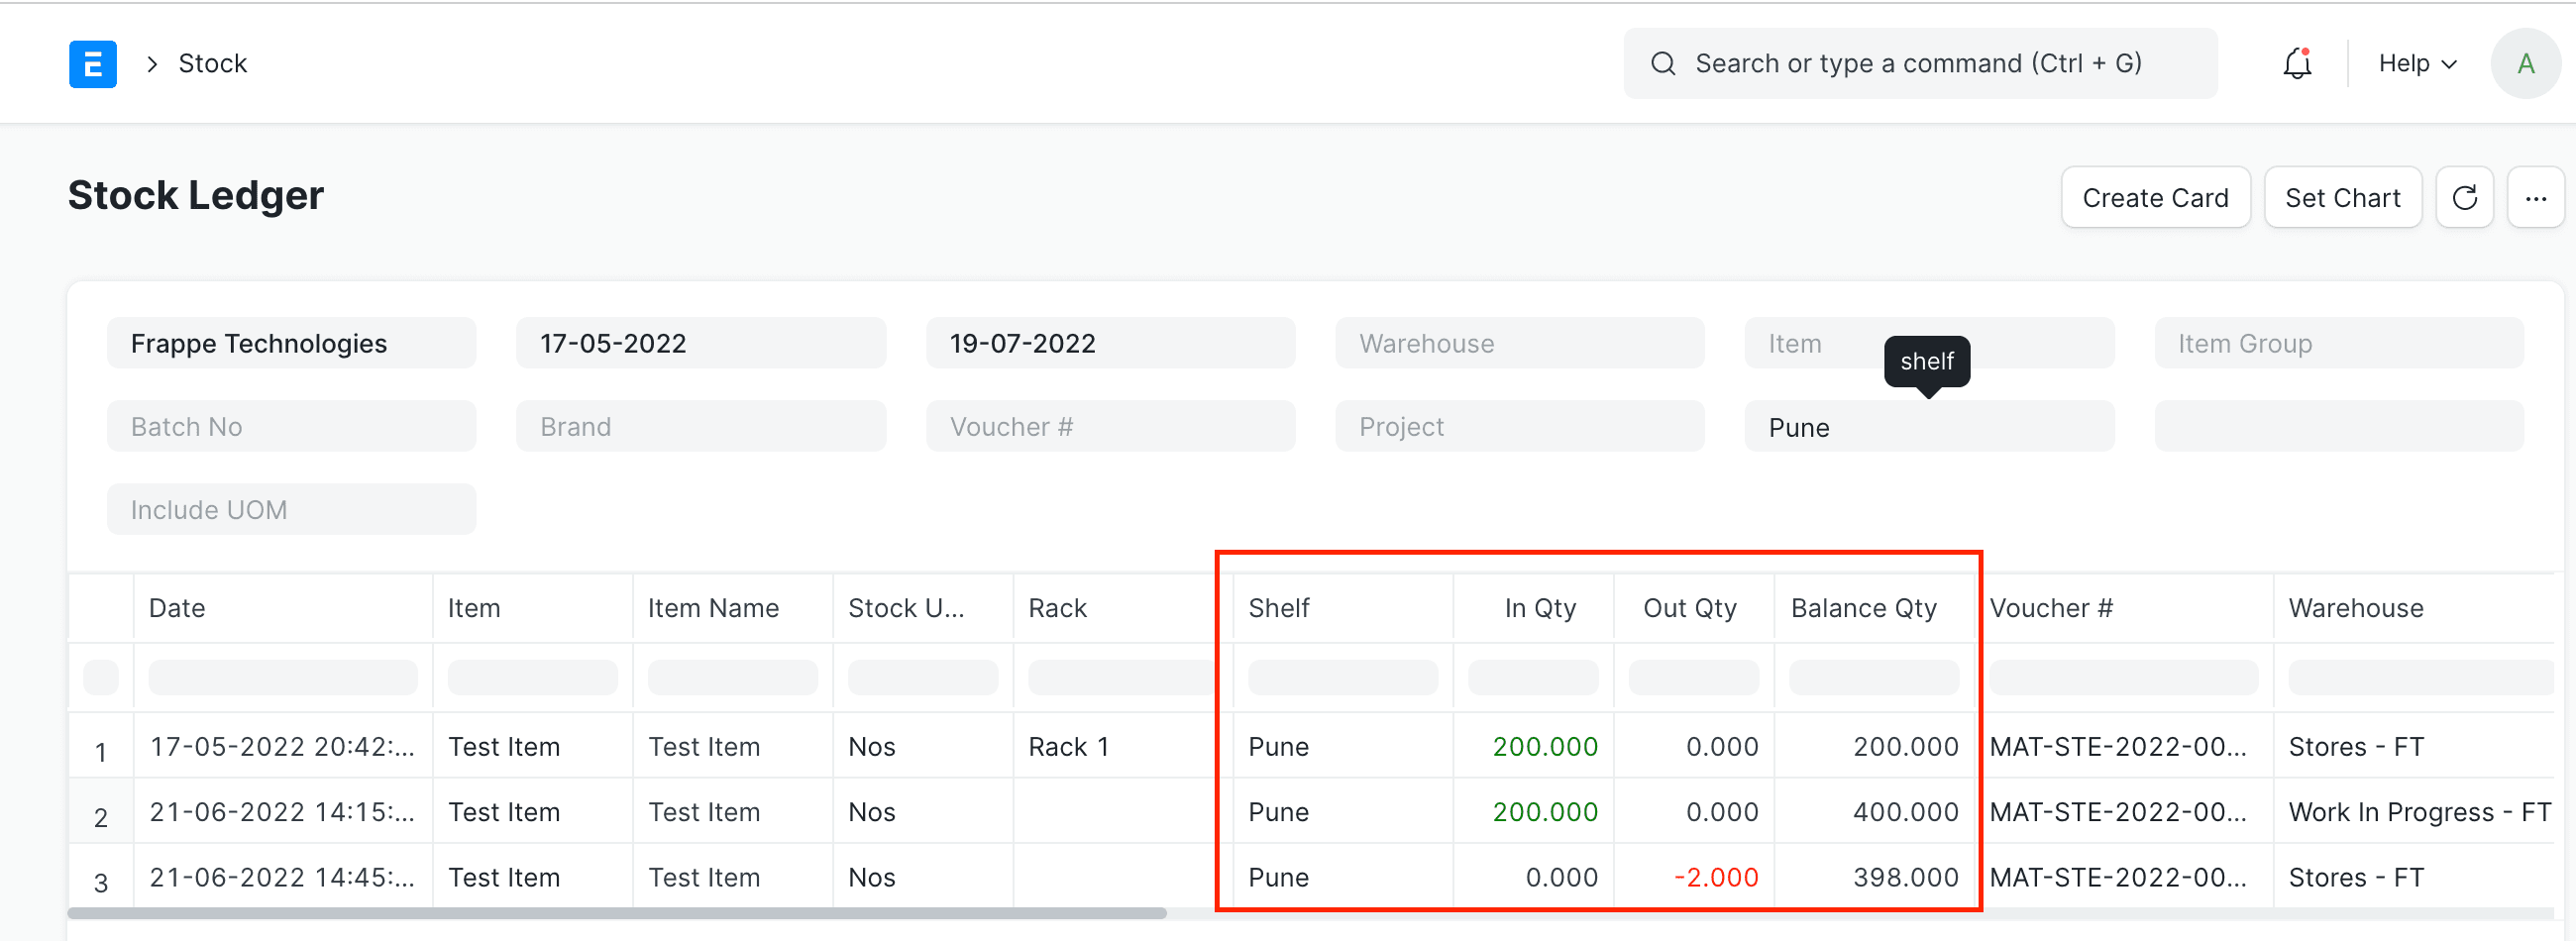Edit the 17-05-2022 from-date filter

[x=701, y=343]
